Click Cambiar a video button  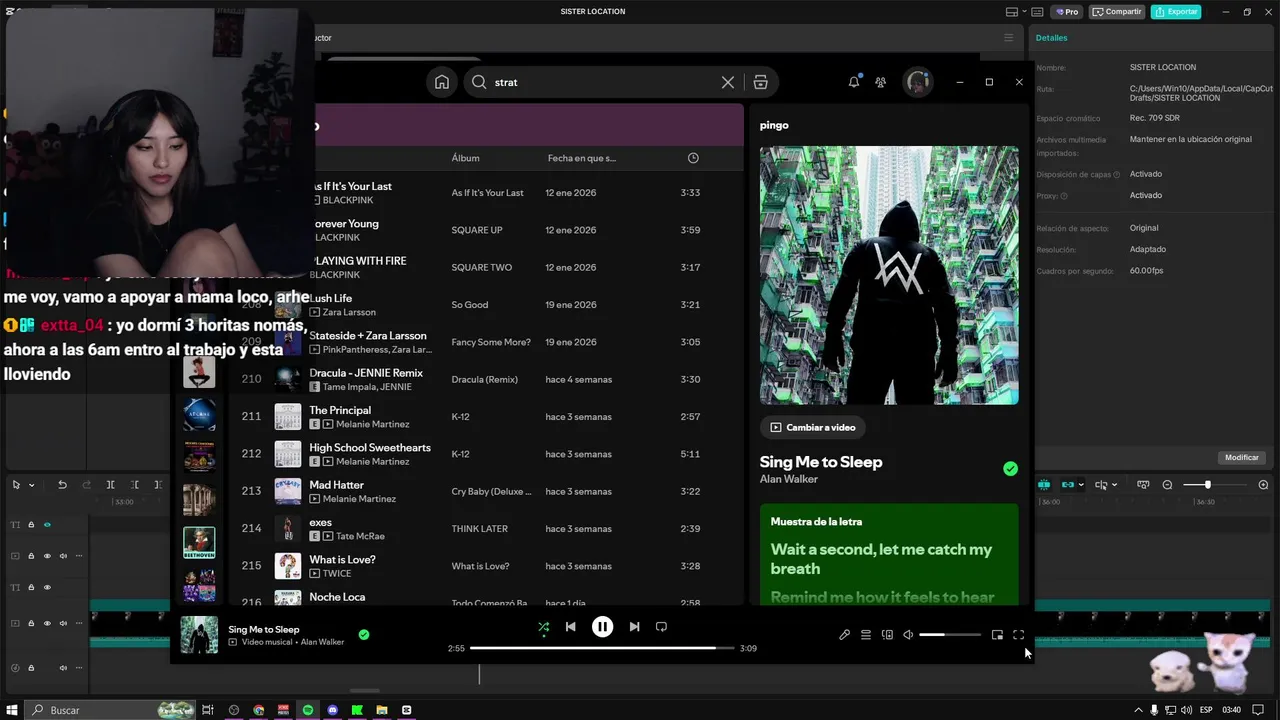click(813, 427)
